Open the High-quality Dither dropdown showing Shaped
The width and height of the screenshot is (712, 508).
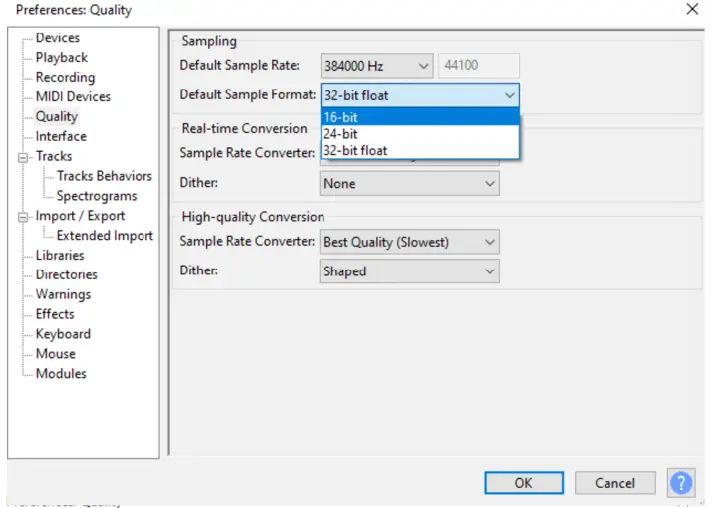point(409,271)
